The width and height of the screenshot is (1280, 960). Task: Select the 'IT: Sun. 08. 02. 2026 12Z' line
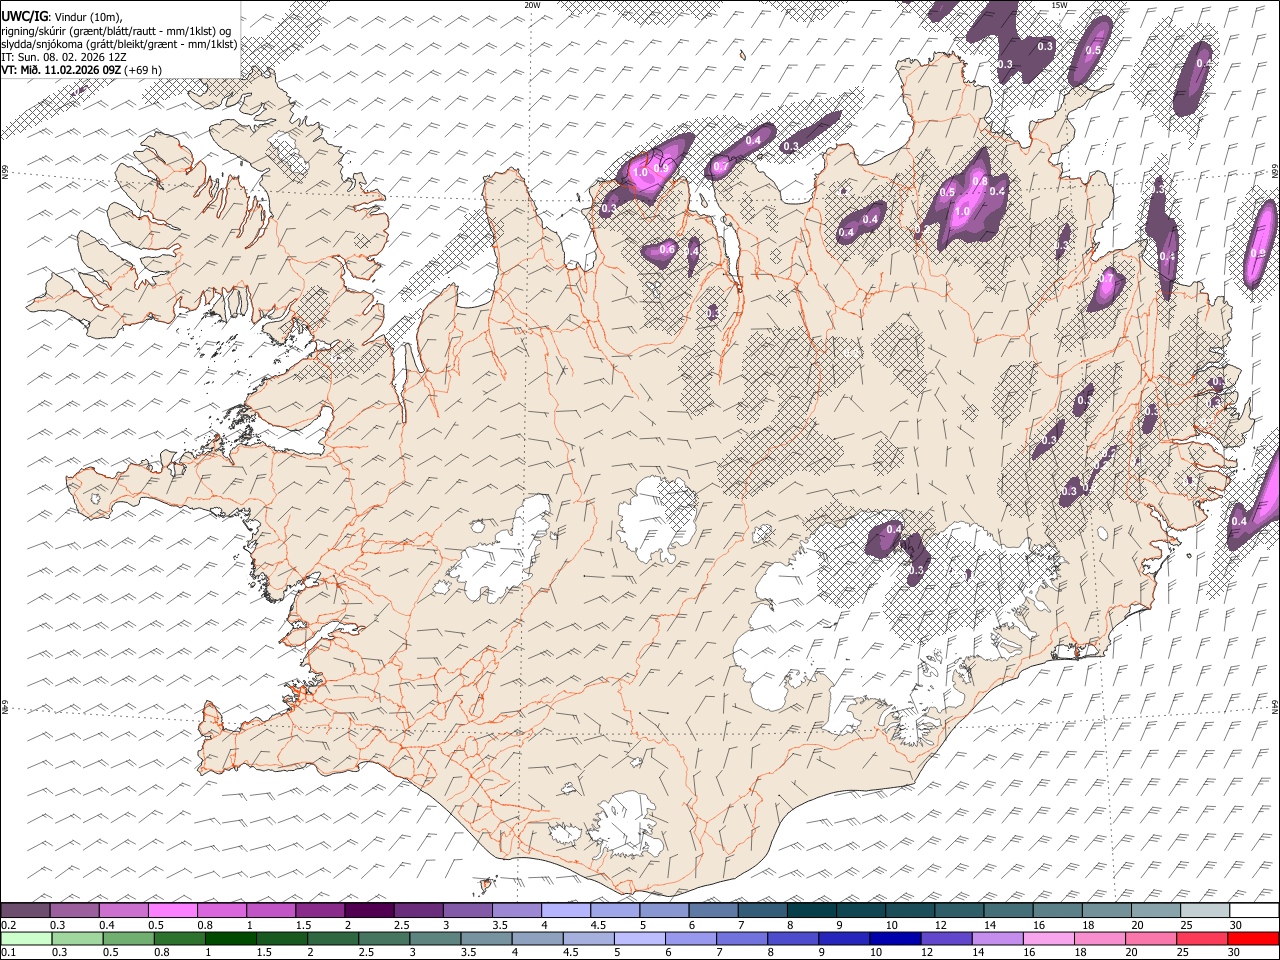tap(64, 58)
